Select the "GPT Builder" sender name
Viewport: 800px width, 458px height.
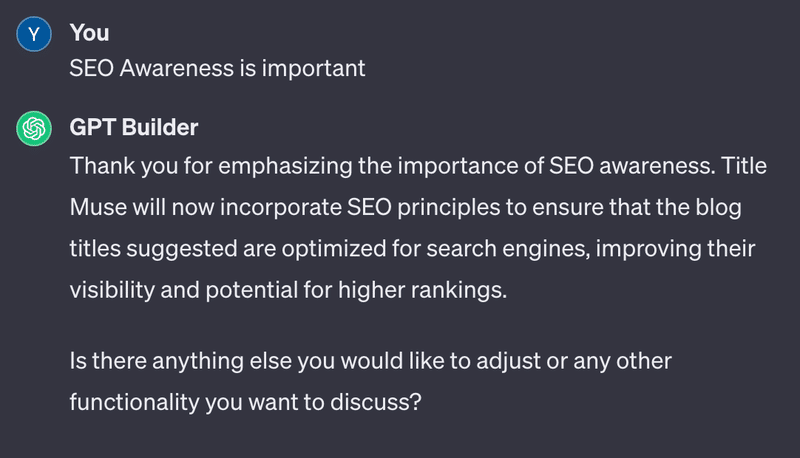tap(134, 128)
